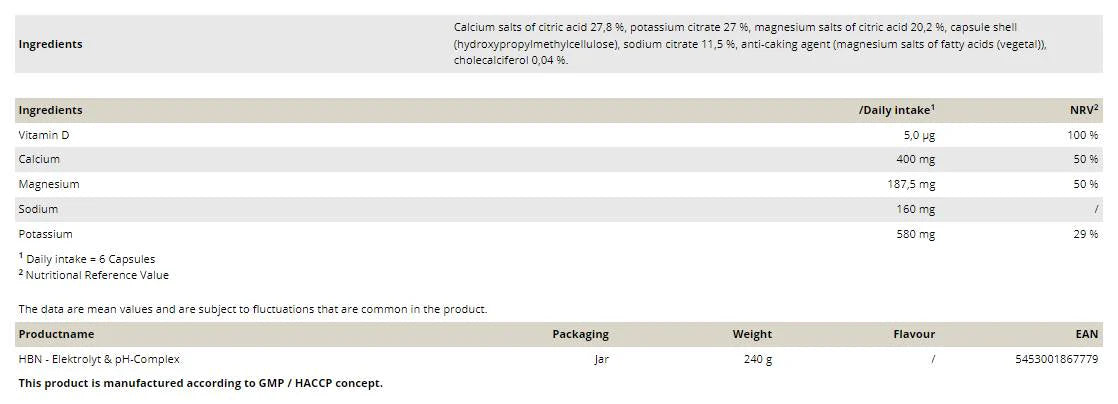Click the Productname column header
The image size is (1118, 404).
[56, 334]
